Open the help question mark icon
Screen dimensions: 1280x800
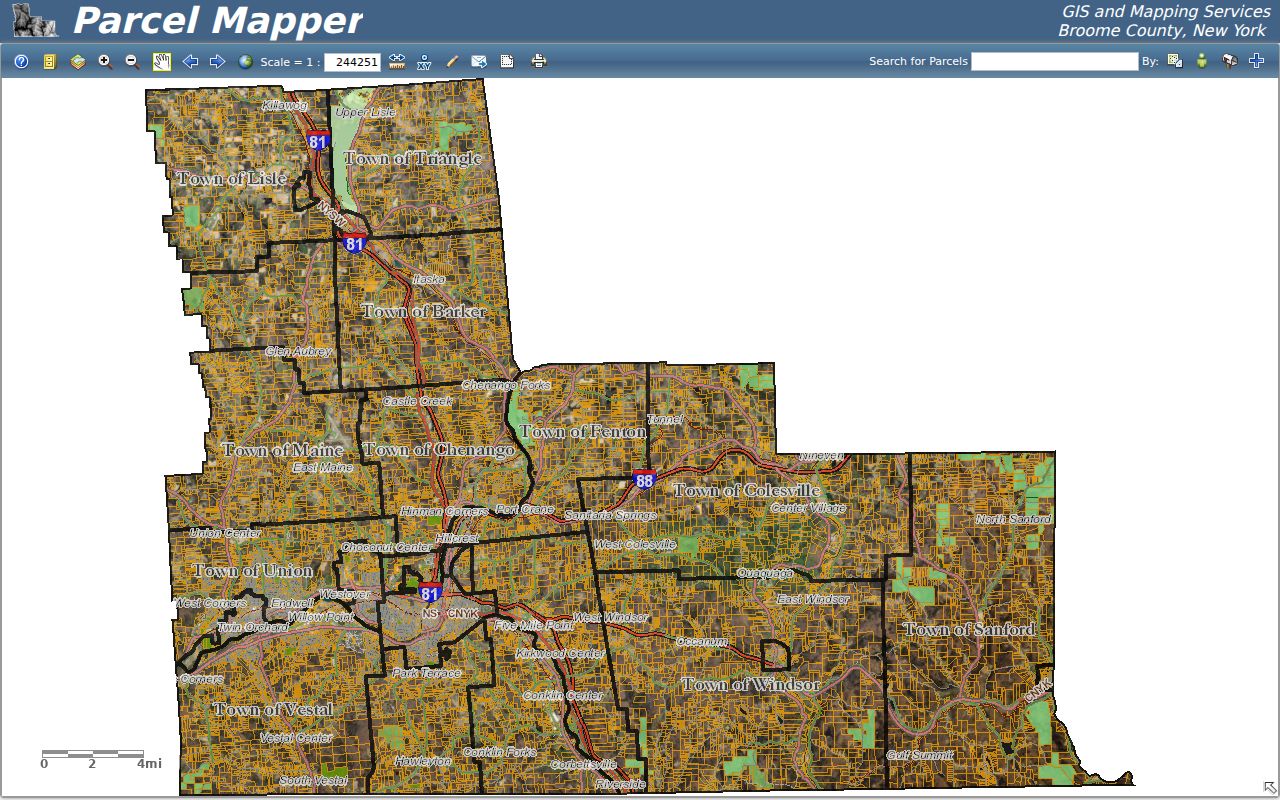[x=21, y=62]
